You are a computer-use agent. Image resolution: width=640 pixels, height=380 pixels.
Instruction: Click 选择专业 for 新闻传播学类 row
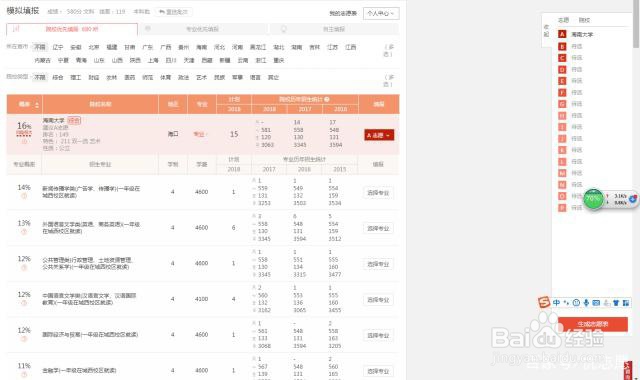coord(378,193)
